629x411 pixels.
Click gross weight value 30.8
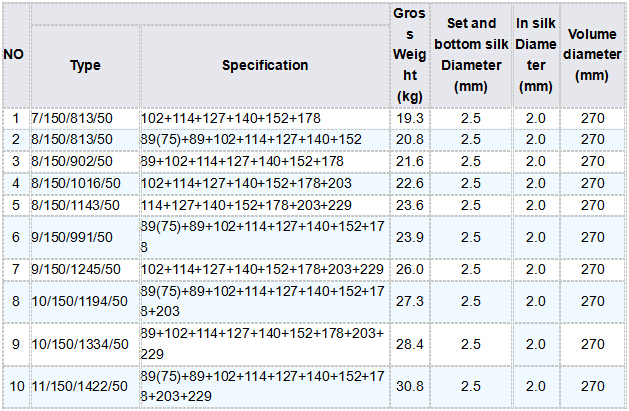pyautogui.click(x=408, y=386)
